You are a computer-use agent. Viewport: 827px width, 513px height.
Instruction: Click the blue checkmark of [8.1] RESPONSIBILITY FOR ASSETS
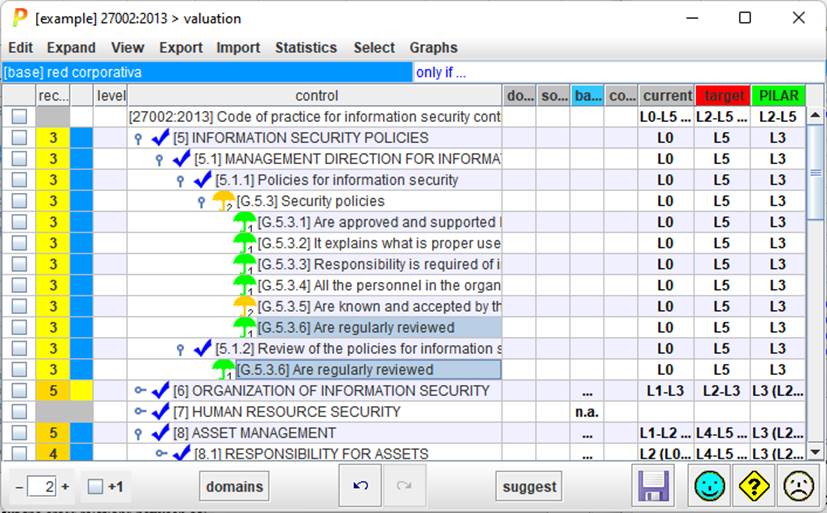pyautogui.click(x=181, y=453)
